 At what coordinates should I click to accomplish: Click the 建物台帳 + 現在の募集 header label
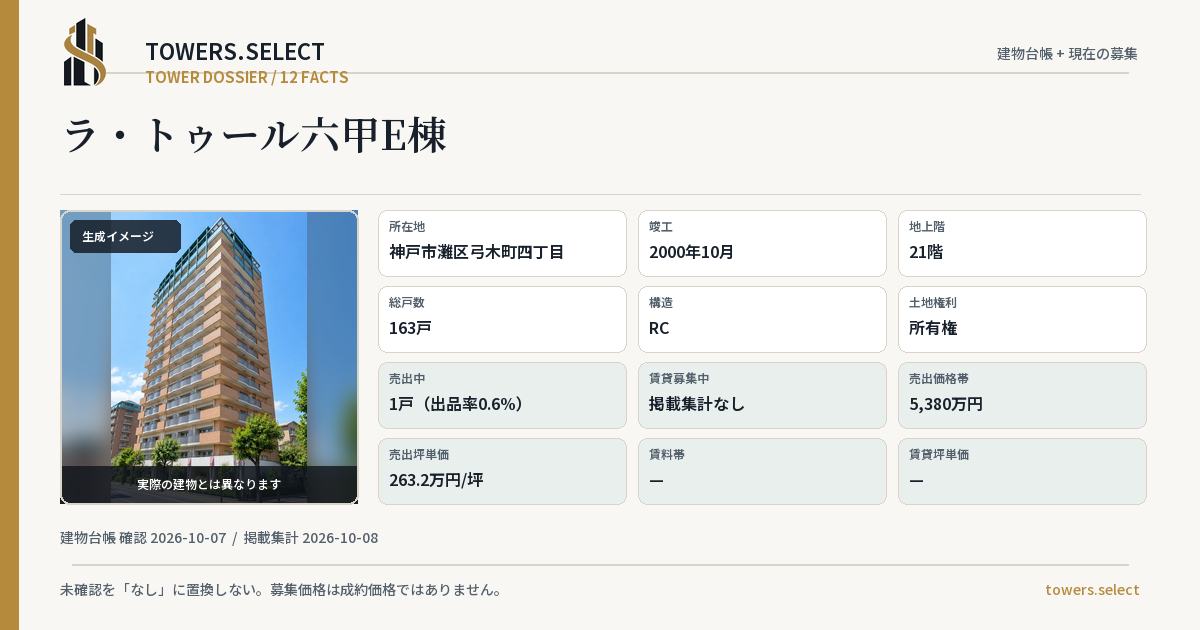tap(1067, 54)
